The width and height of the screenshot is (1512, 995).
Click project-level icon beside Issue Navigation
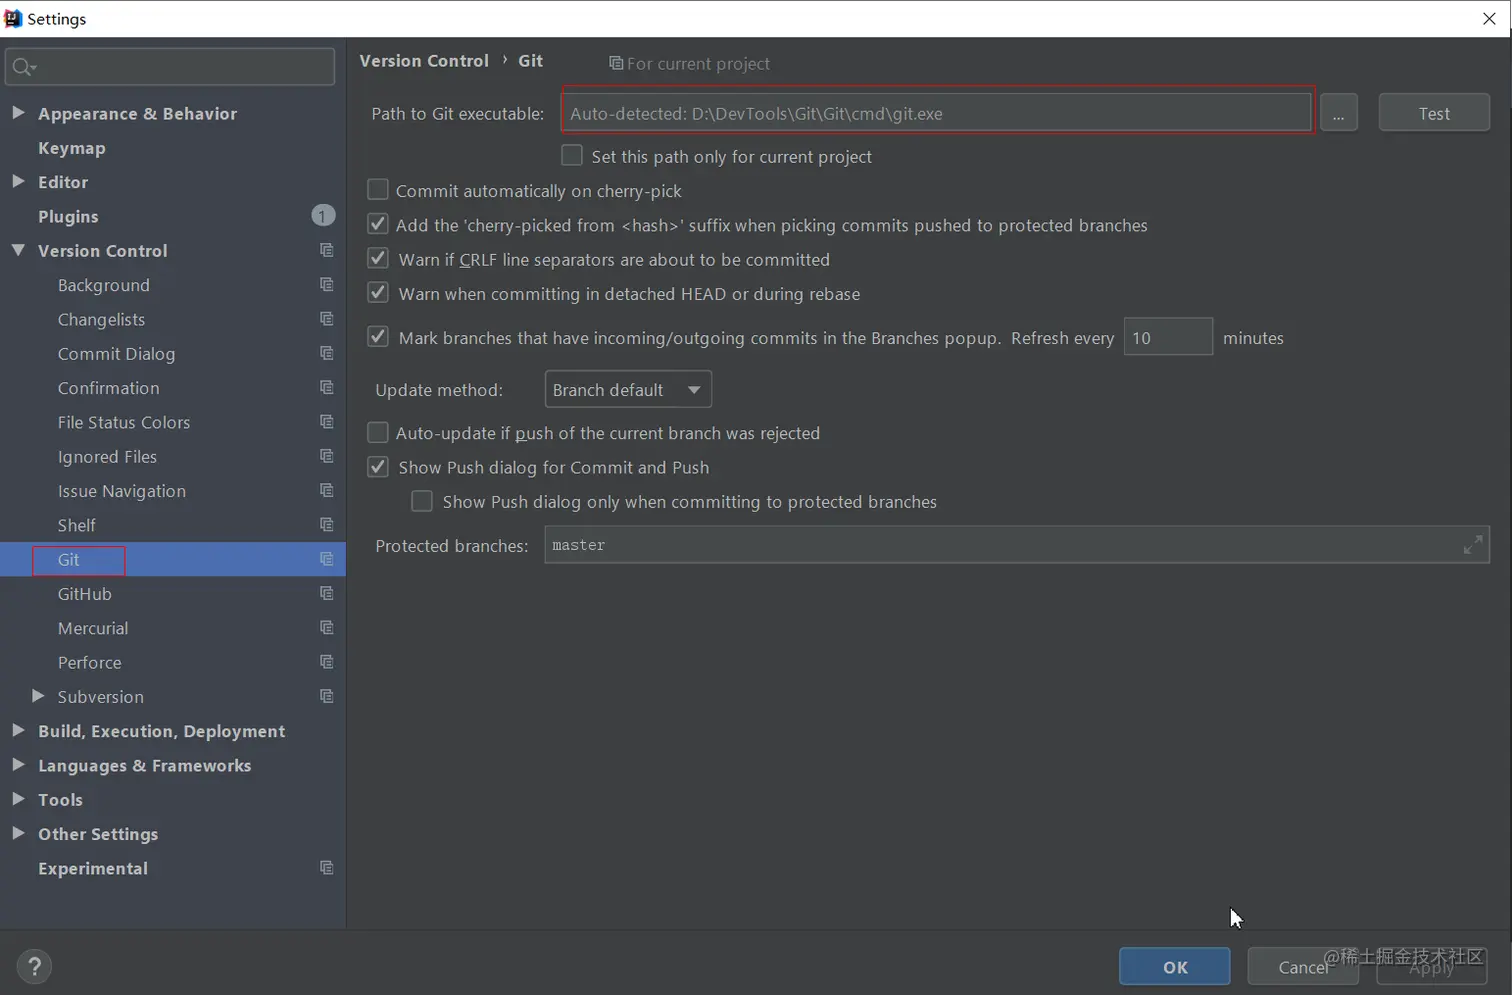[326, 490]
